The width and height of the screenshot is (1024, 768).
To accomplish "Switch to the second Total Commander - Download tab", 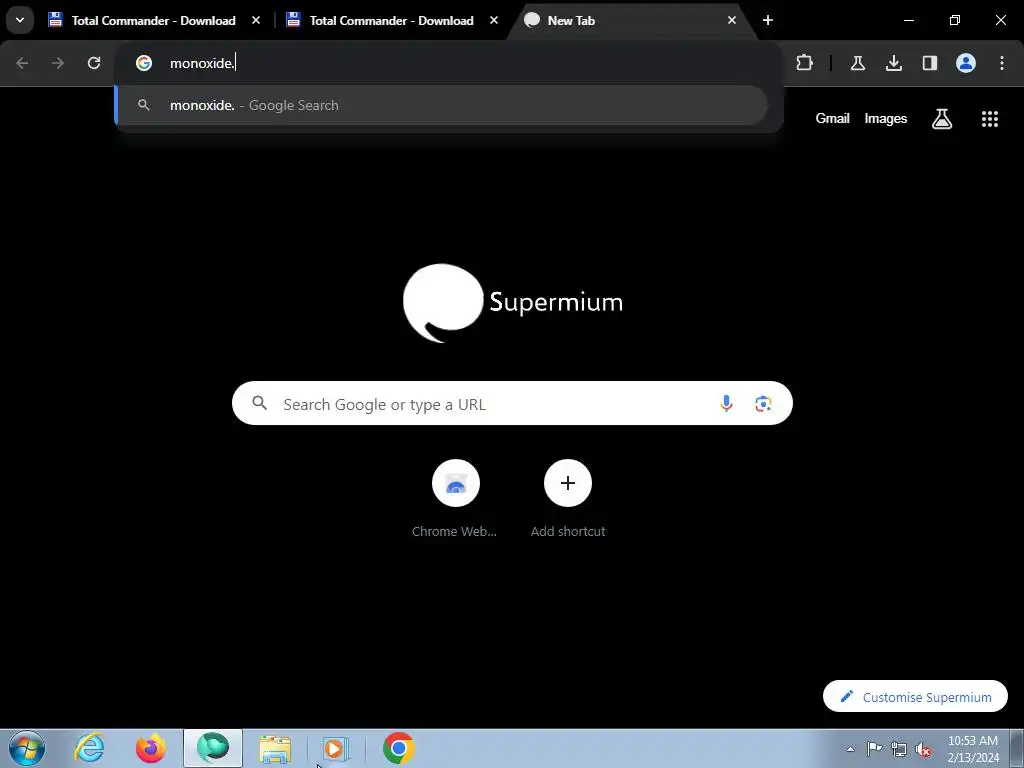I will tap(391, 20).
